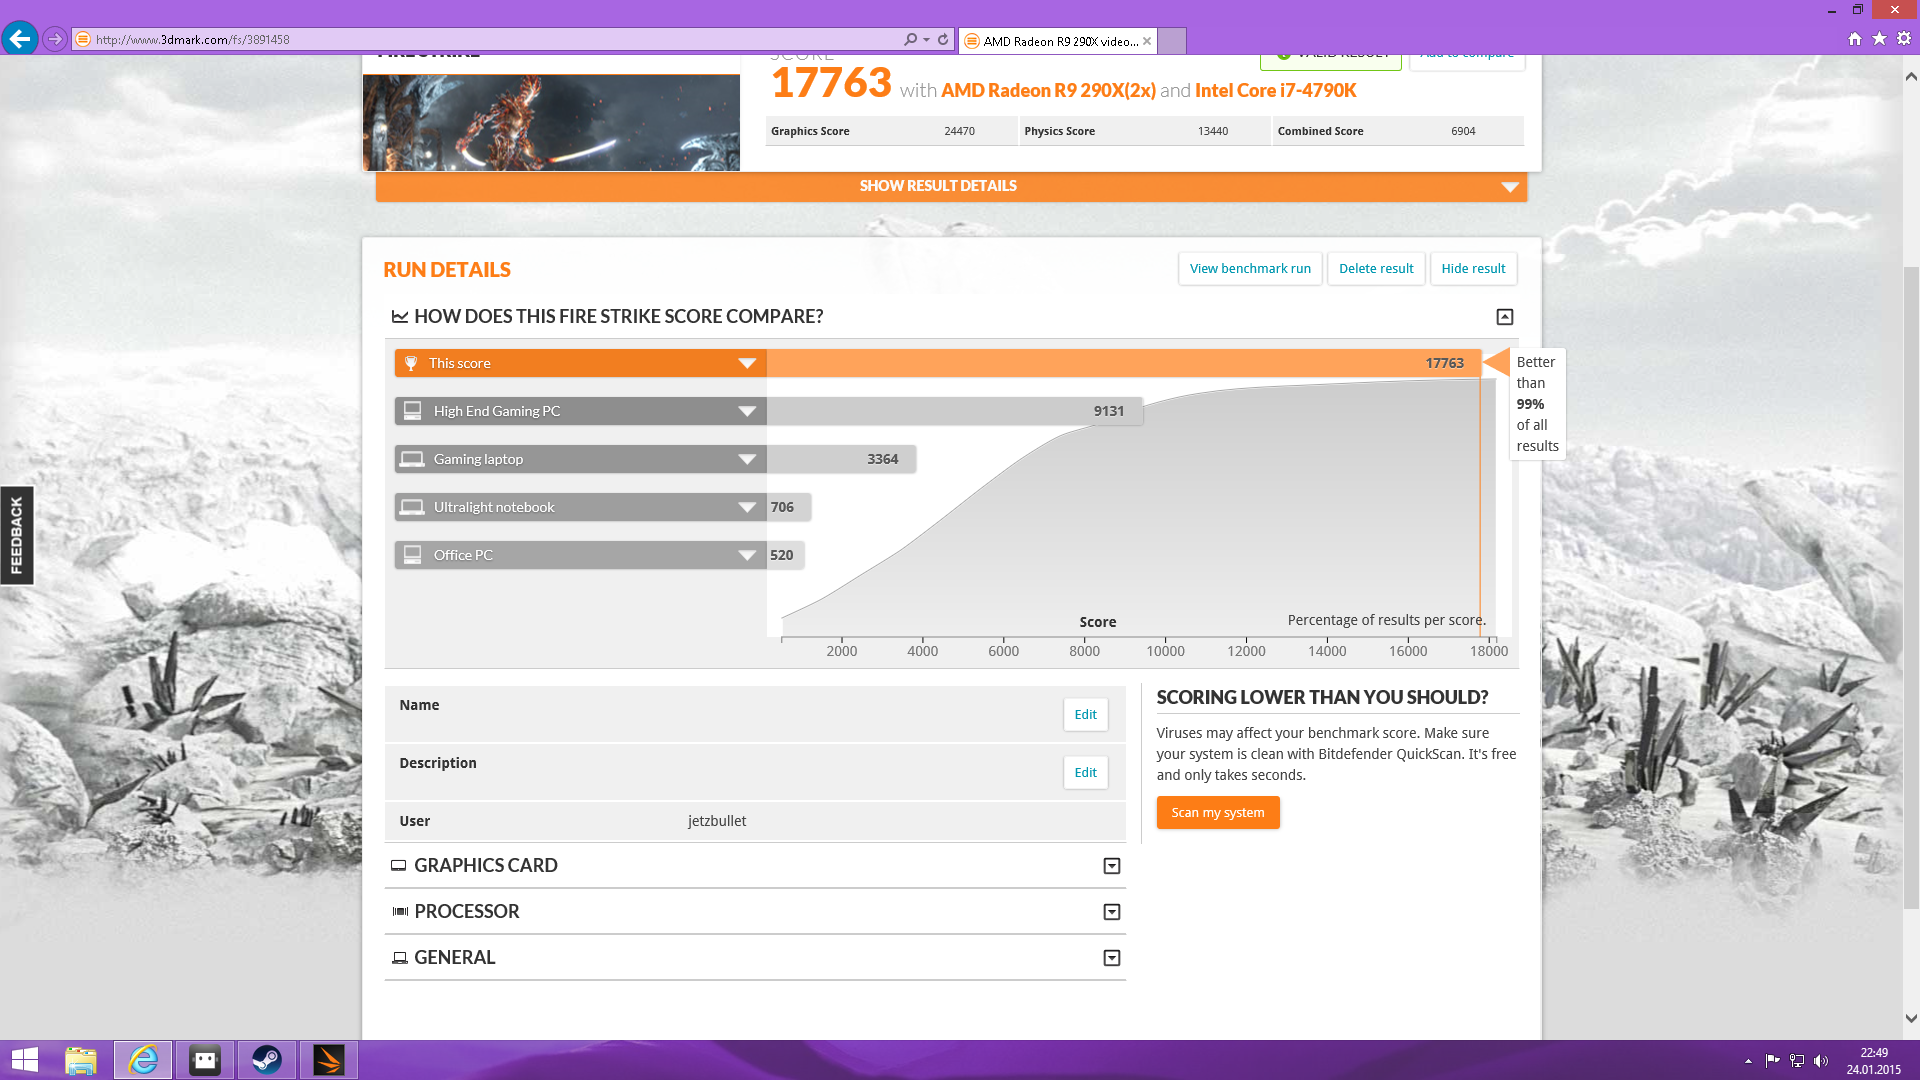
Task: Click the Gaming laptop icon
Action: pyautogui.click(x=412, y=459)
